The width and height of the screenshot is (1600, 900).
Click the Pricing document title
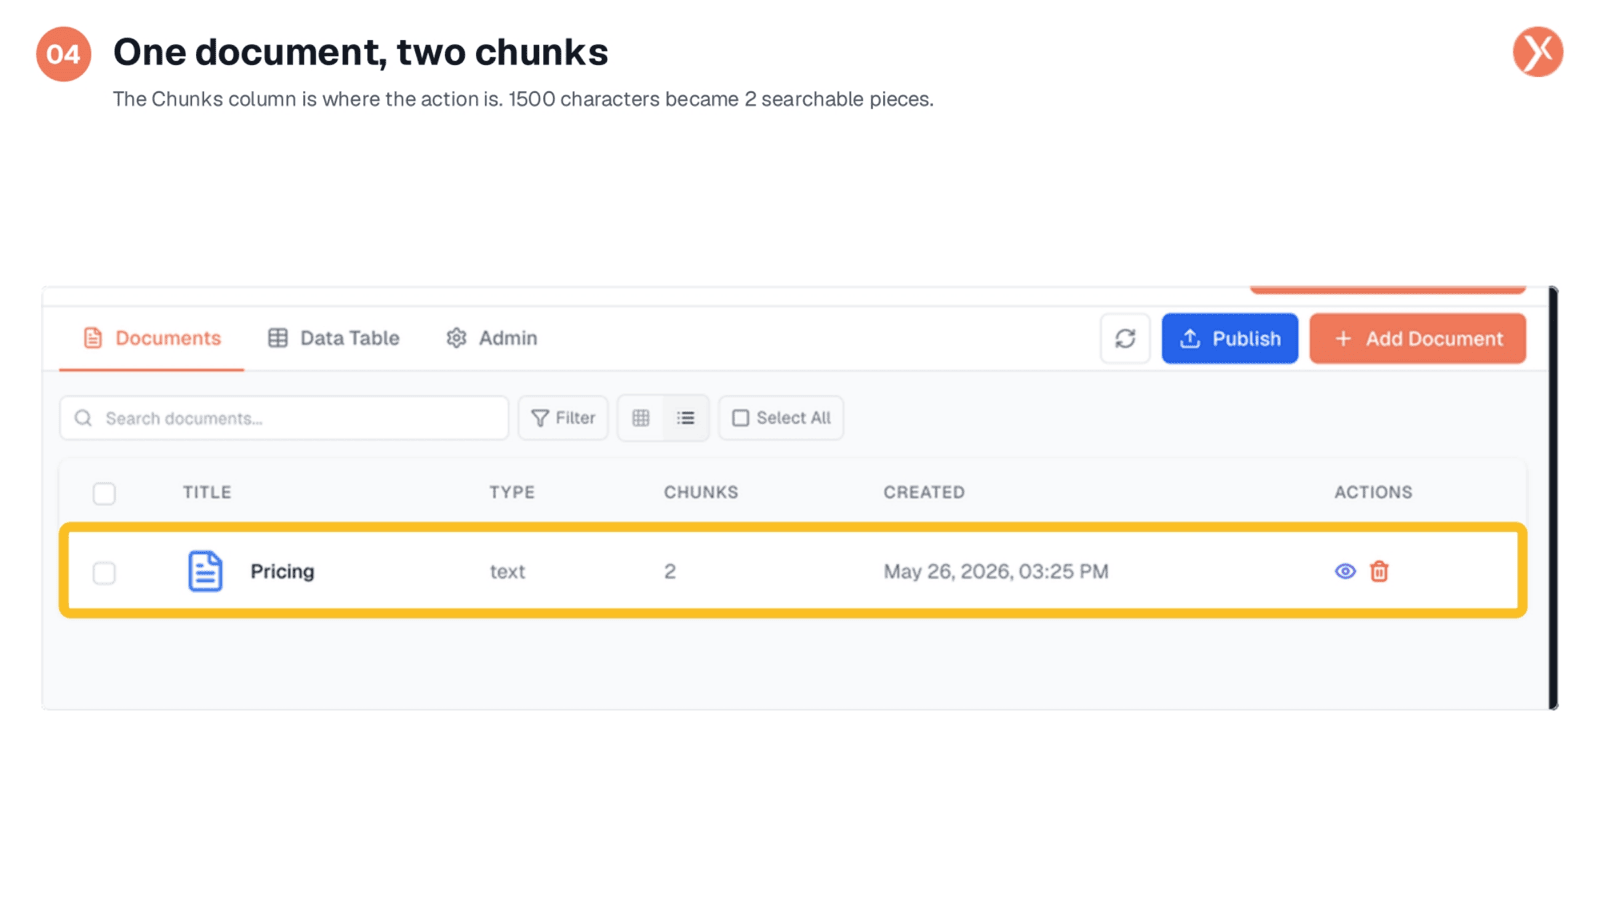point(282,571)
